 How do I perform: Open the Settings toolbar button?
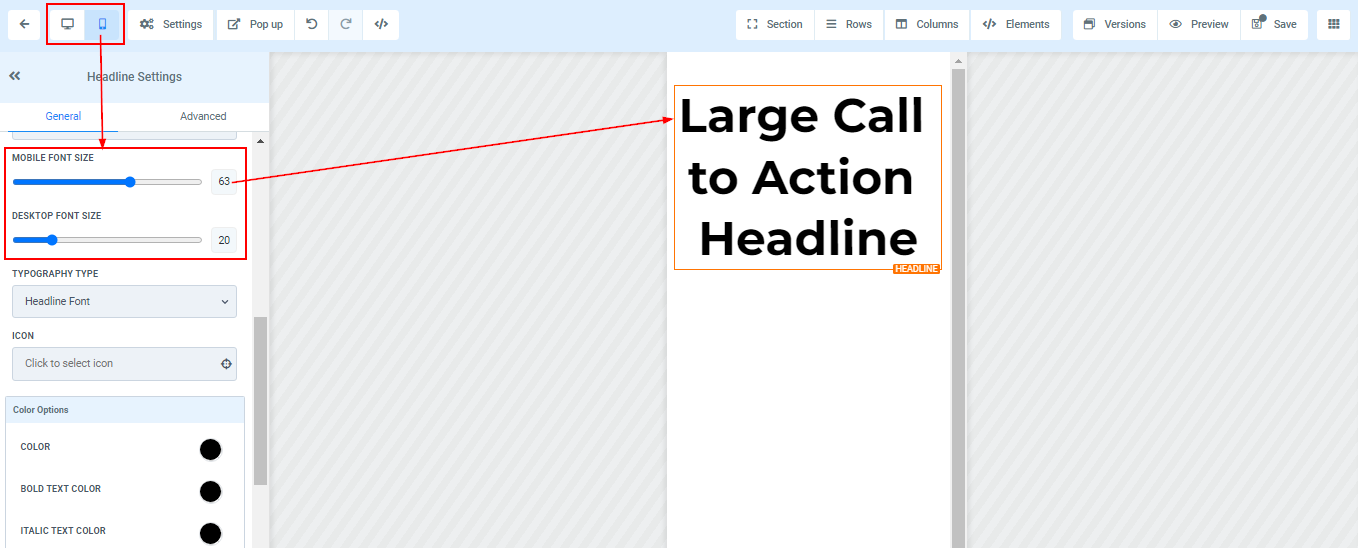click(171, 24)
